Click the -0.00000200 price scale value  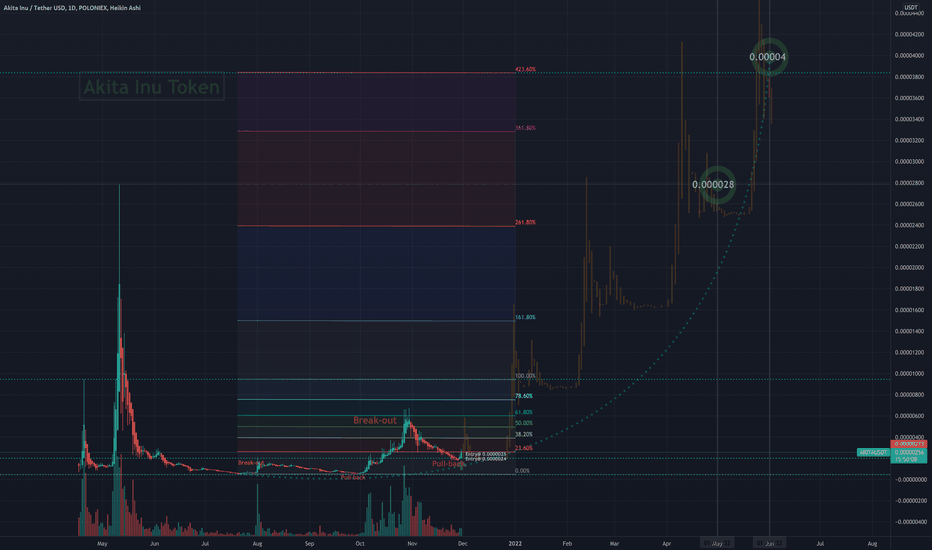pyautogui.click(x=909, y=501)
